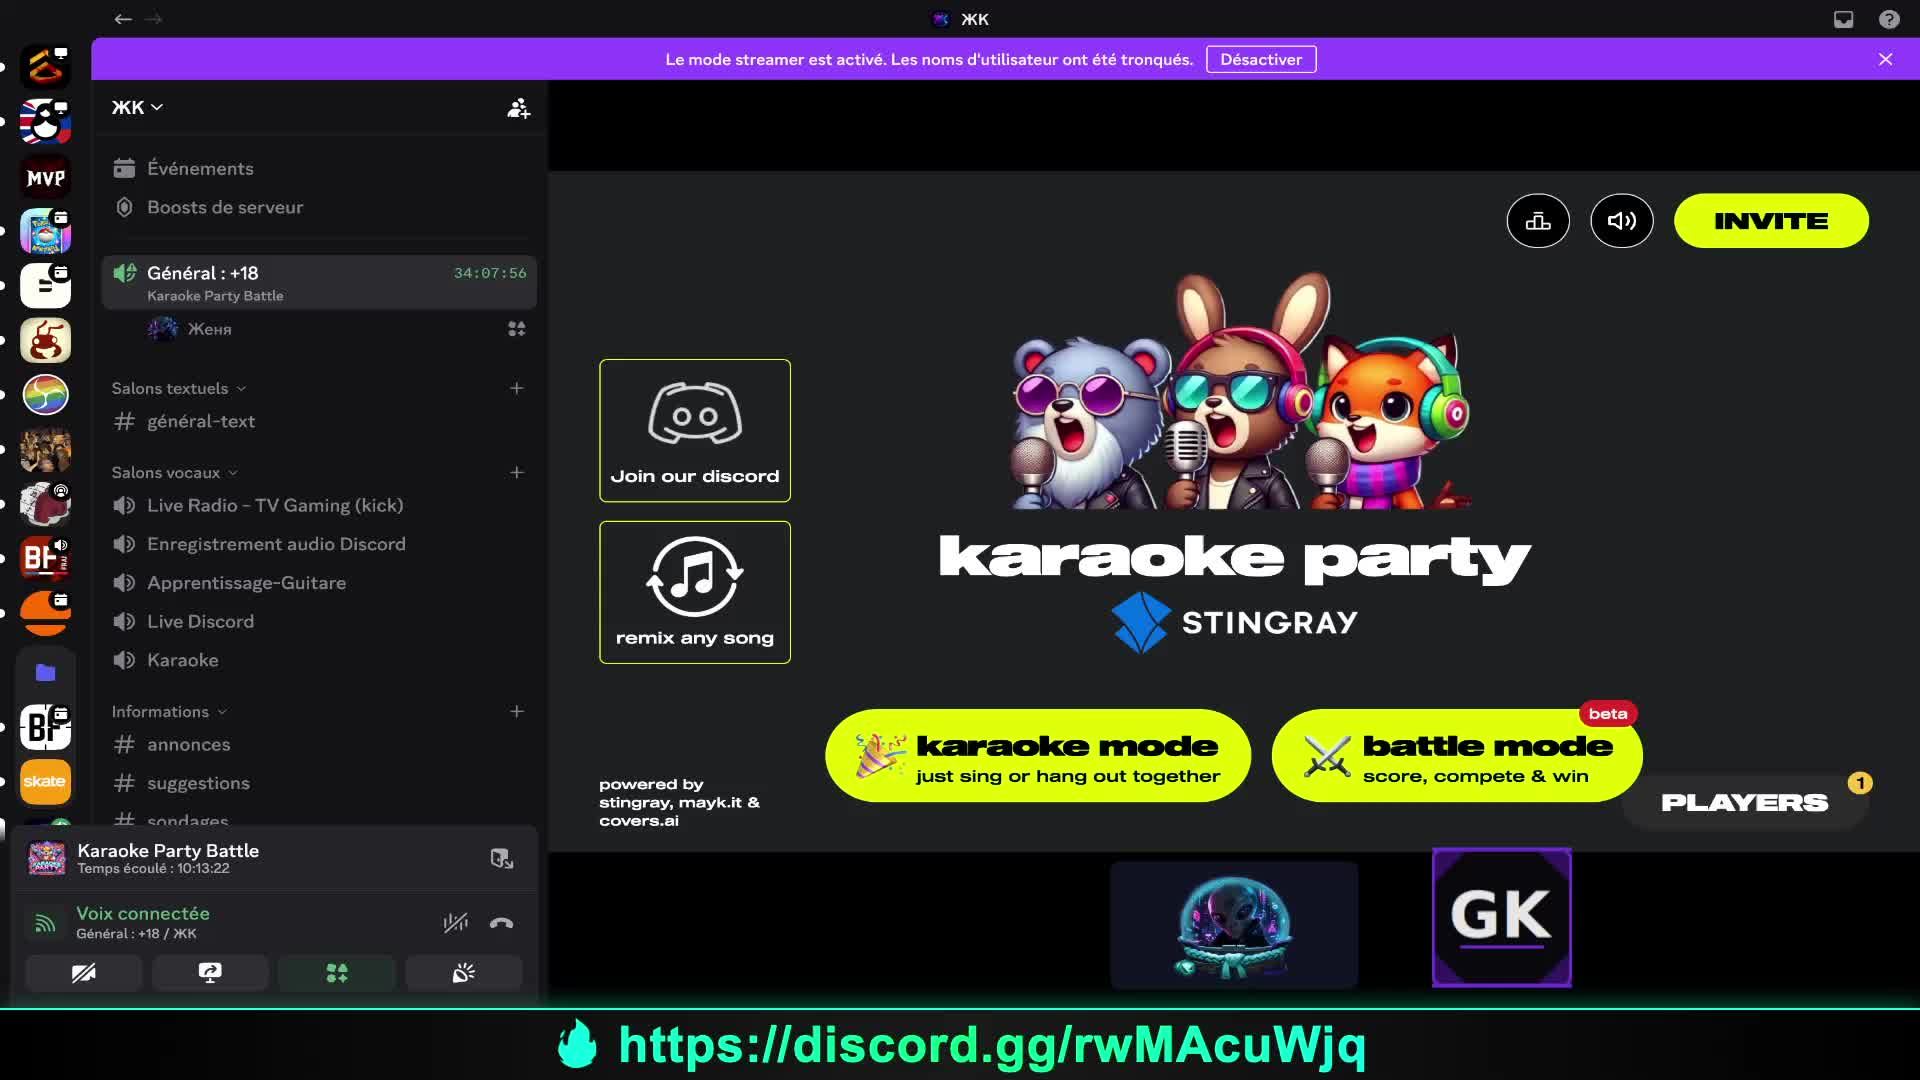Start battle mode beta
The width and height of the screenshot is (1920, 1080).
(x=1457, y=757)
